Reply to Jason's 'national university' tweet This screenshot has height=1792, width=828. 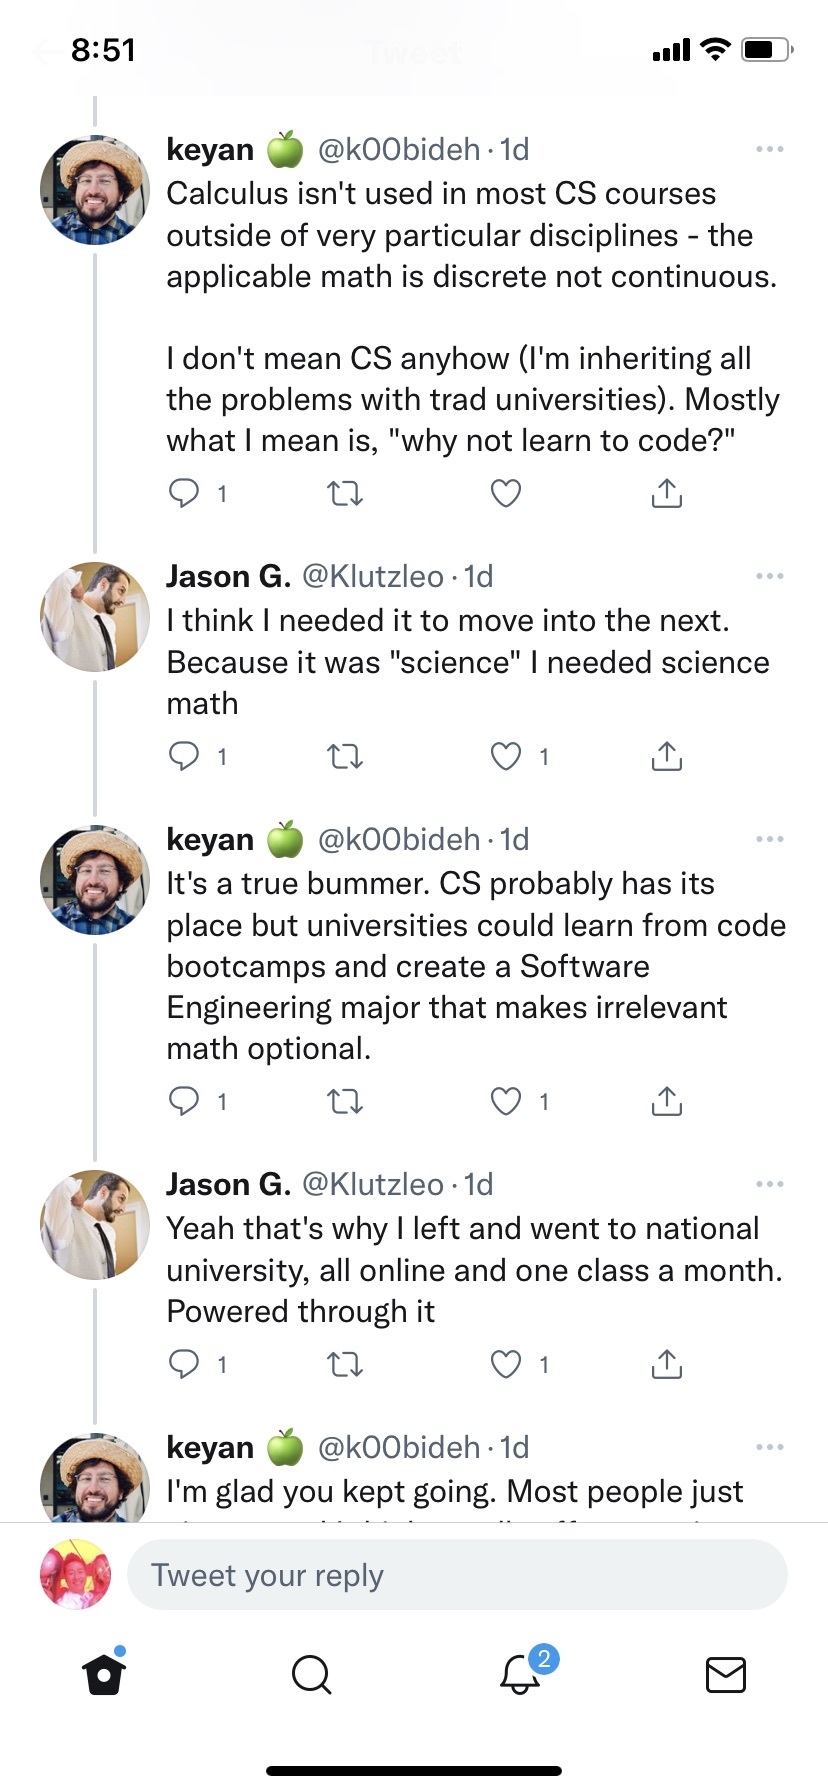pos(184,1364)
